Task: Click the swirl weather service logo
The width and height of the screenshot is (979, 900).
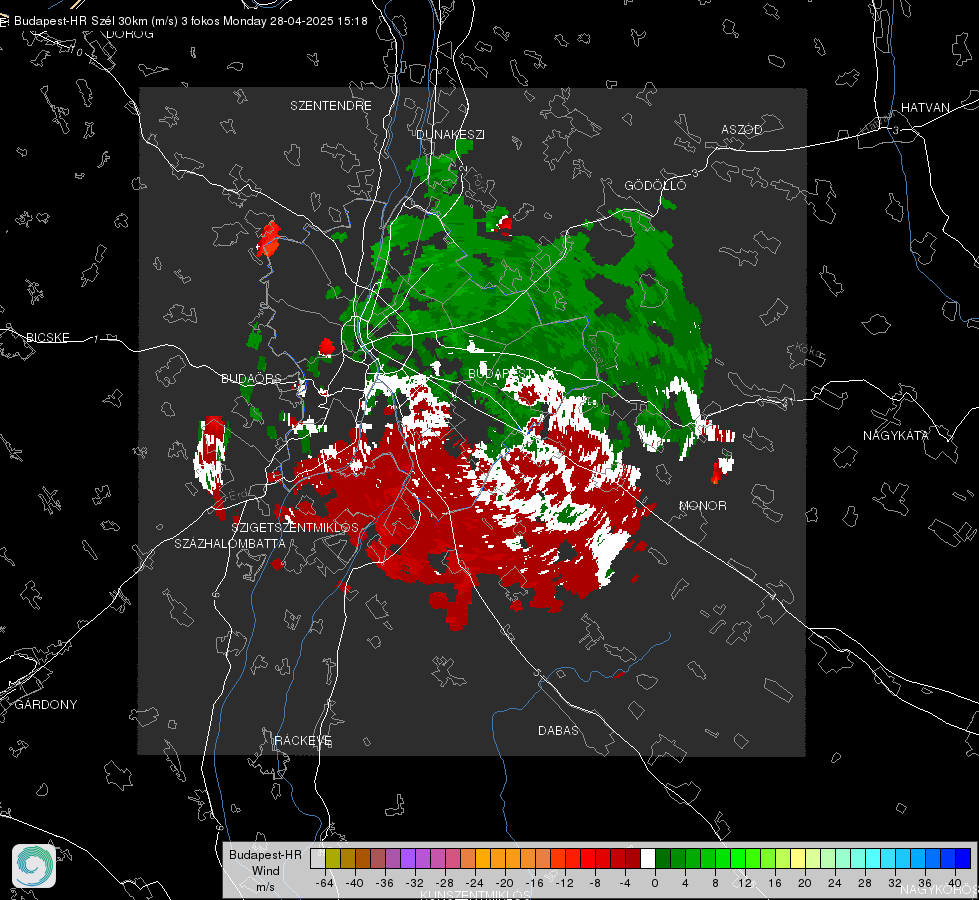Action: pos(34,866)
